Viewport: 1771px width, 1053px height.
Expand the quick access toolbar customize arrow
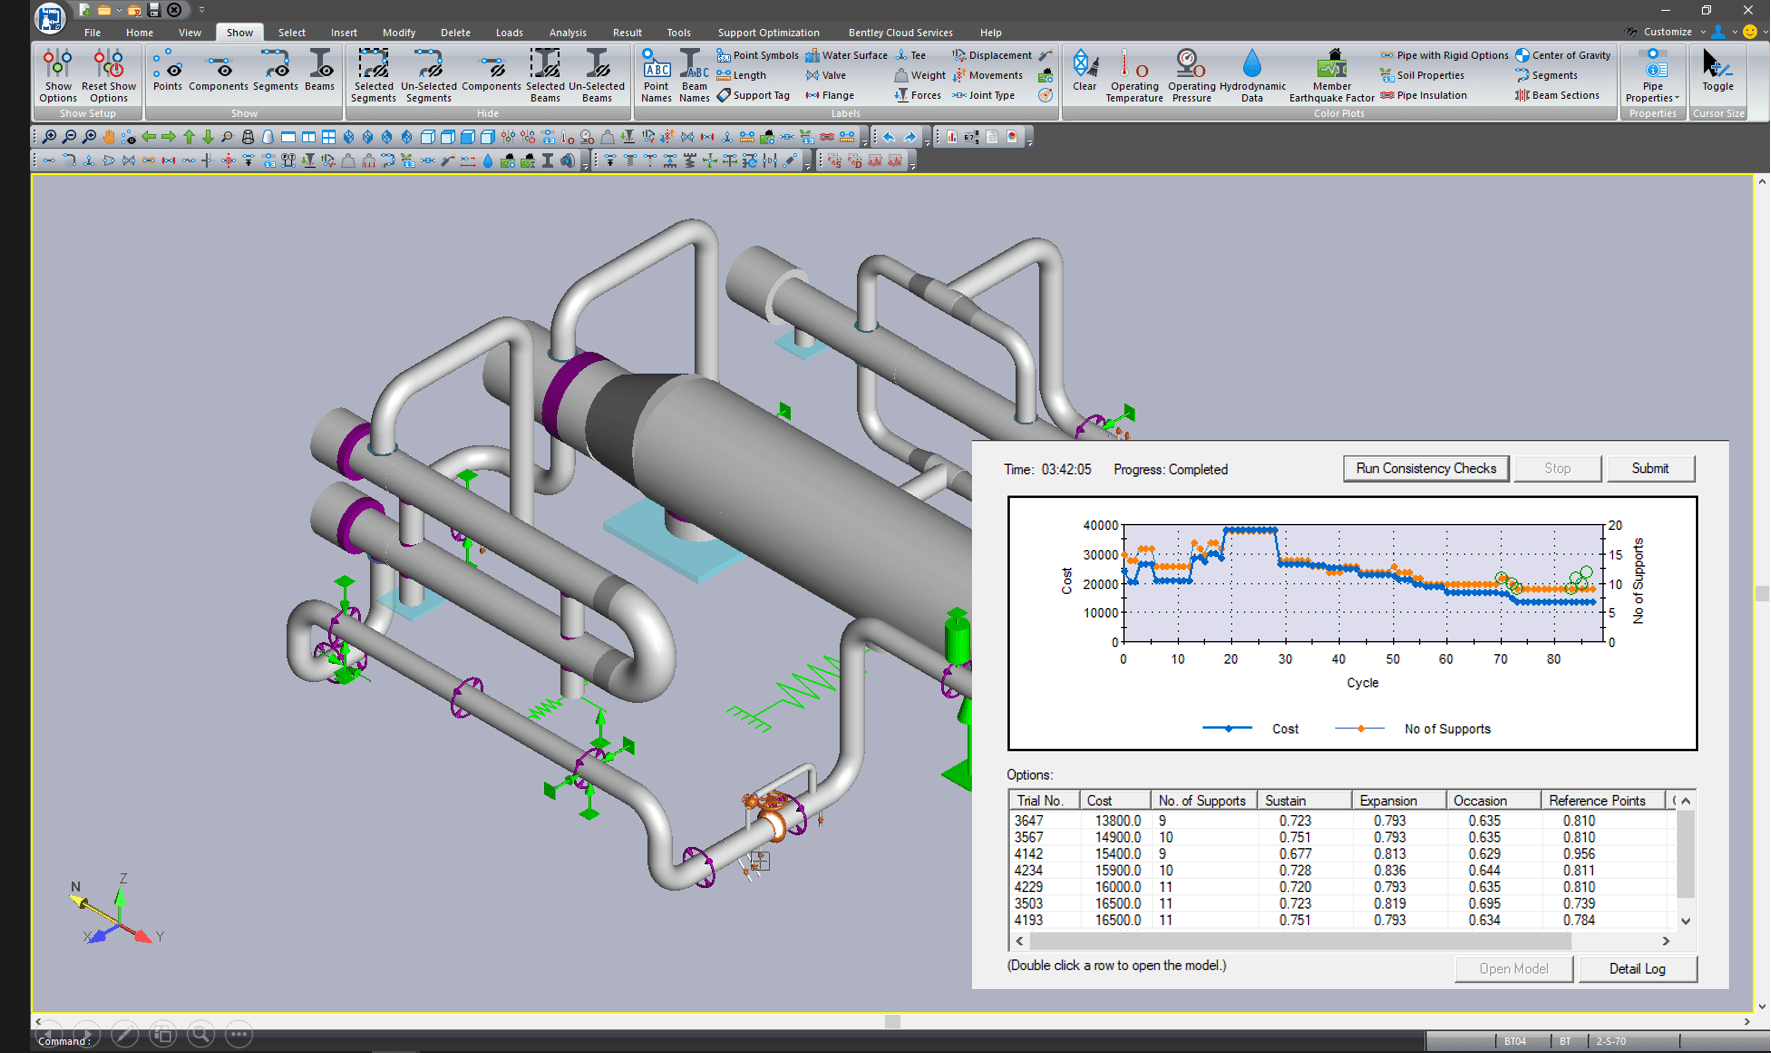tap(201, 10)
